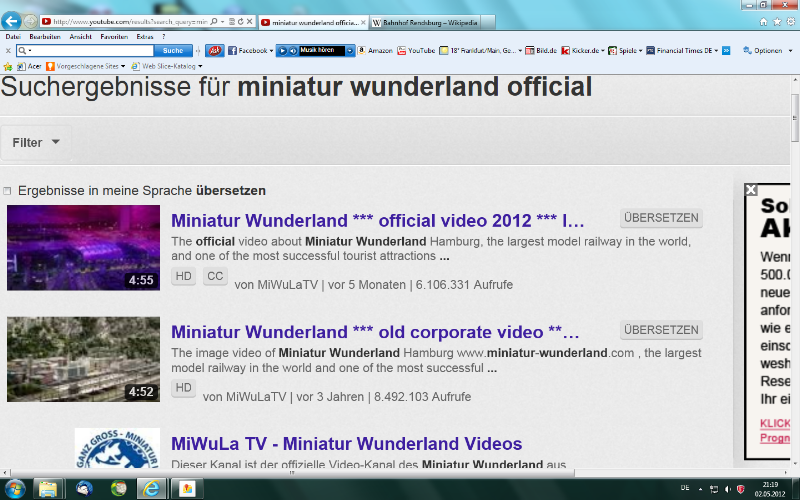Tick the 'Ergebnisse in meine Sprache' checkbox
This screenshot has width=800, height=500.
(x=8, y=191)
